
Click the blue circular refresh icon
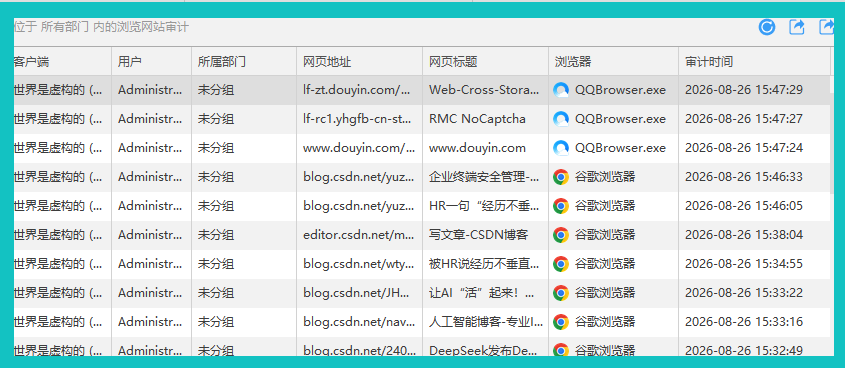coord(766,27)
